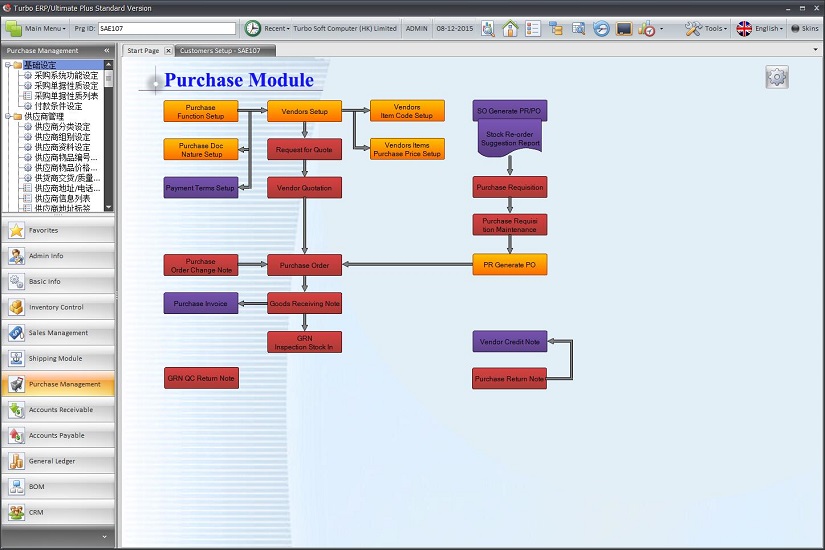
Task: Open the tab list dropdown arrow
Action: point(816,49)
